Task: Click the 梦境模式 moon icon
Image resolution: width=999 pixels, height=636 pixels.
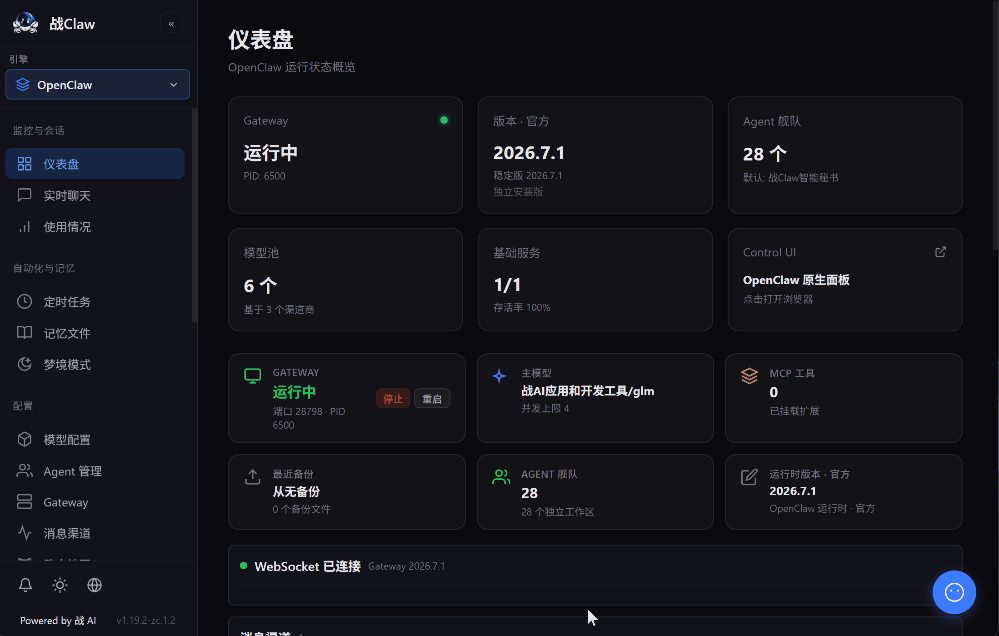Action: coord(24,364)
